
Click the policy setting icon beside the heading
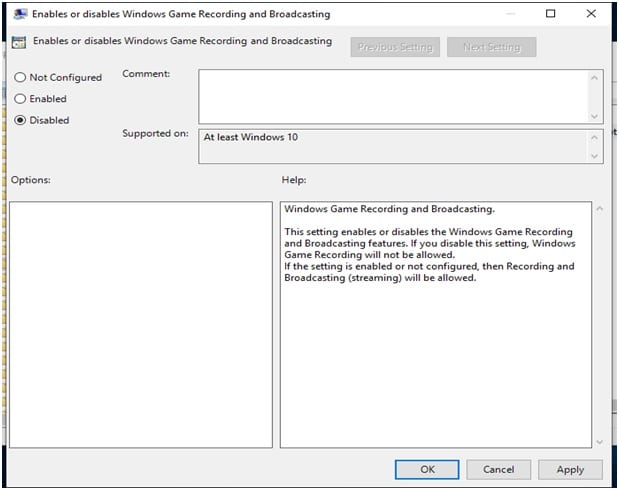(19, 42)
